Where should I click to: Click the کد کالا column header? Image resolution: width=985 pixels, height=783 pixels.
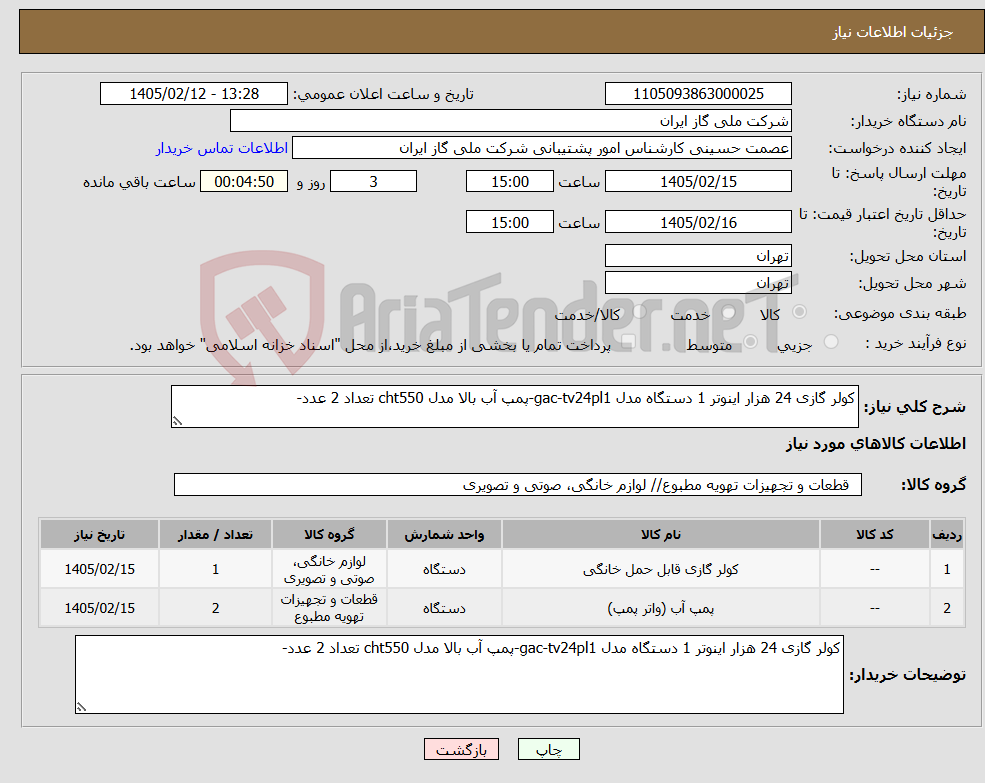coord(875,534)
